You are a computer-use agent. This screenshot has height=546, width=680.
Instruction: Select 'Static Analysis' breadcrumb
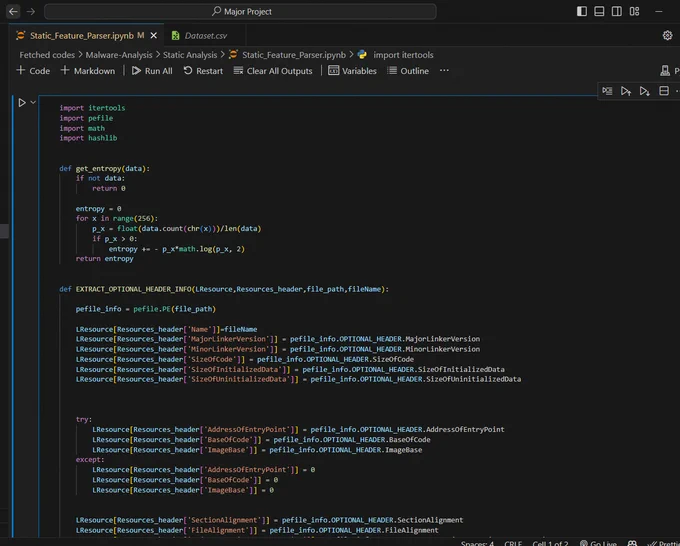(x=190, y=55)
